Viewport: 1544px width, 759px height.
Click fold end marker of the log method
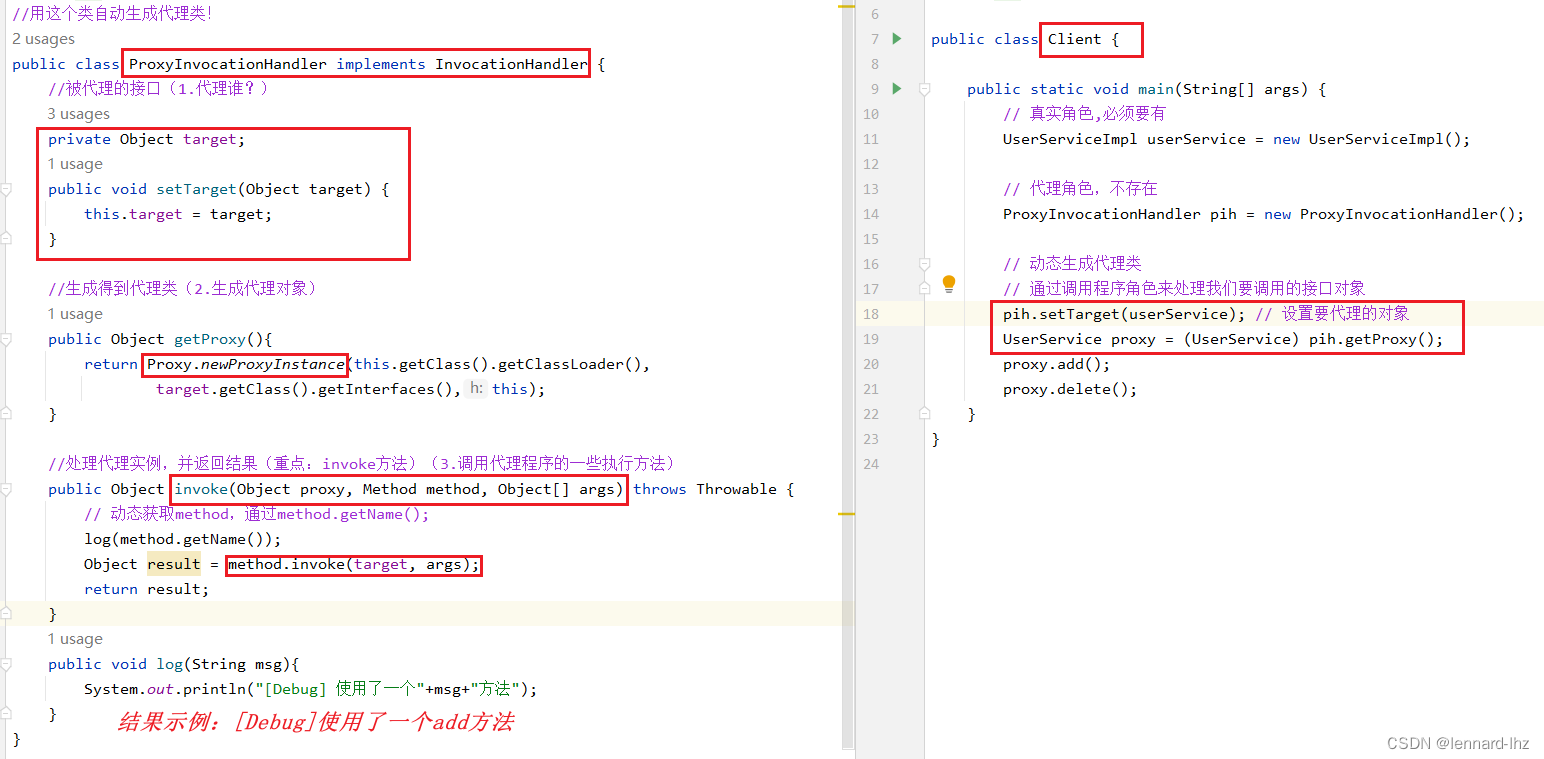6,714
